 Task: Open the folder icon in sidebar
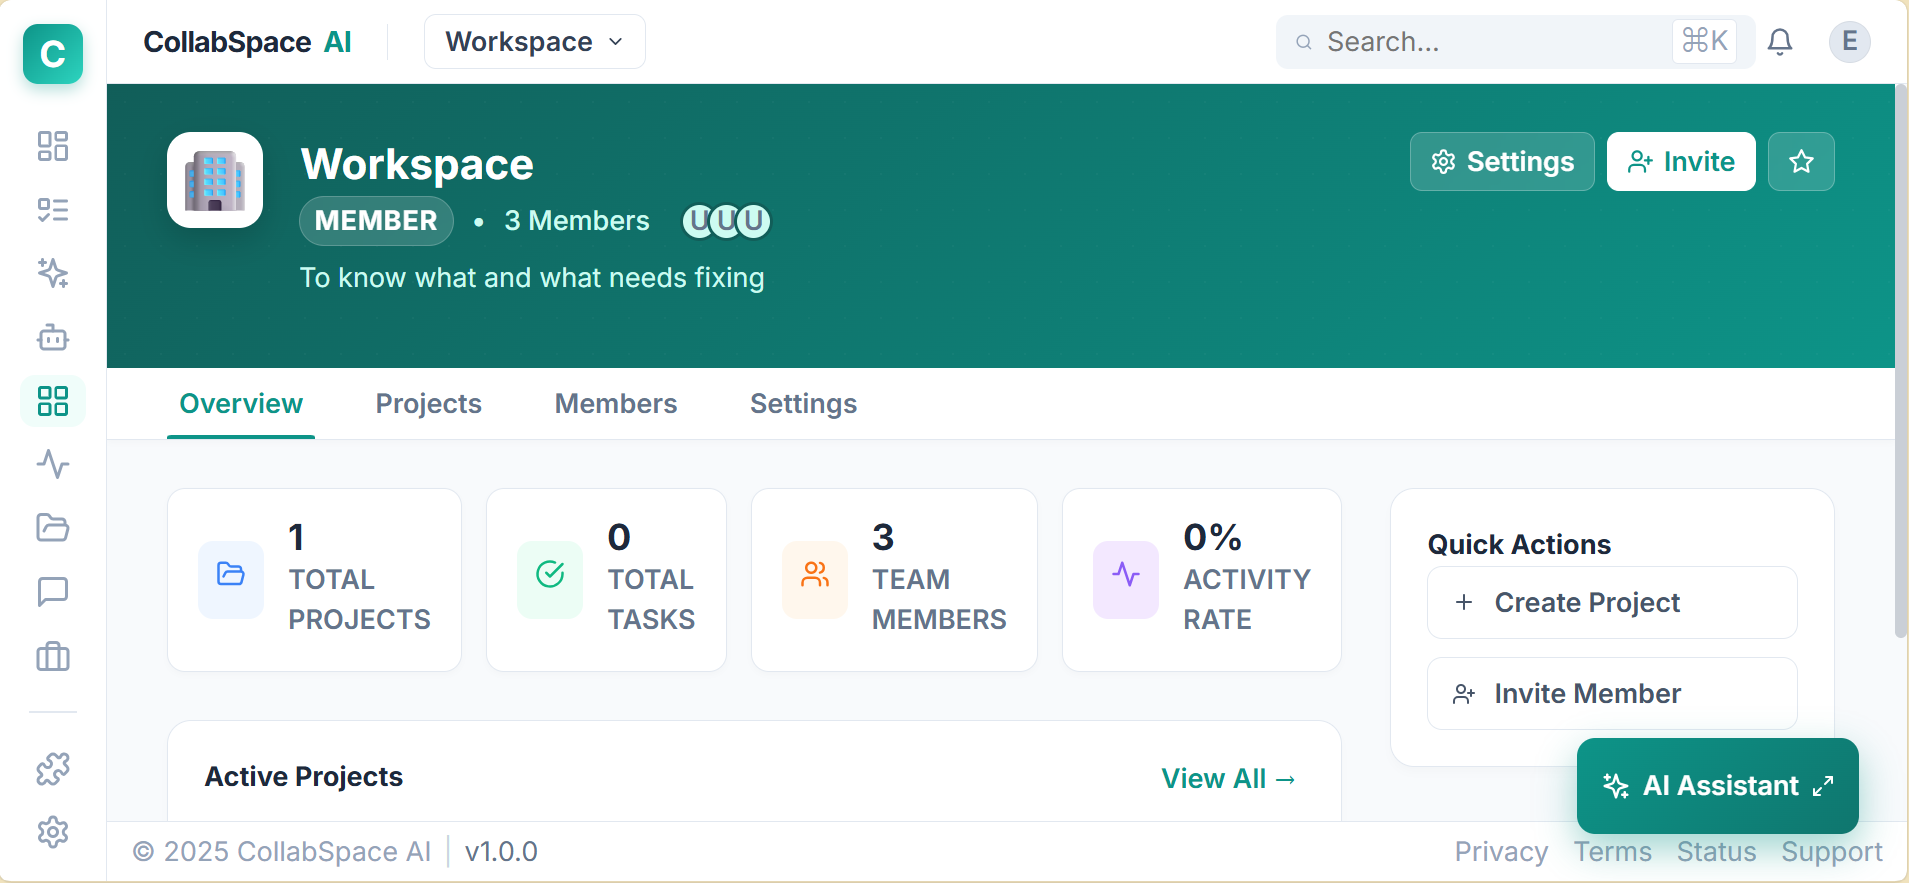(53, 528)
